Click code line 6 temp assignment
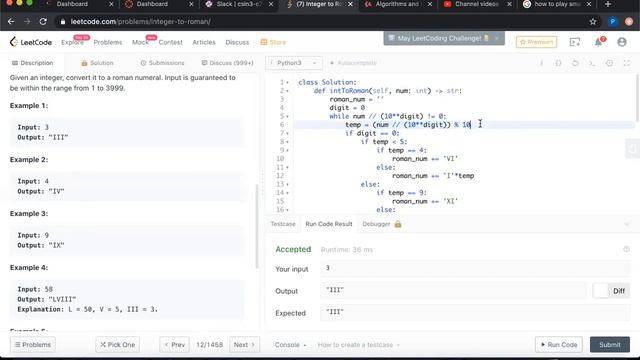 point(408,125)
